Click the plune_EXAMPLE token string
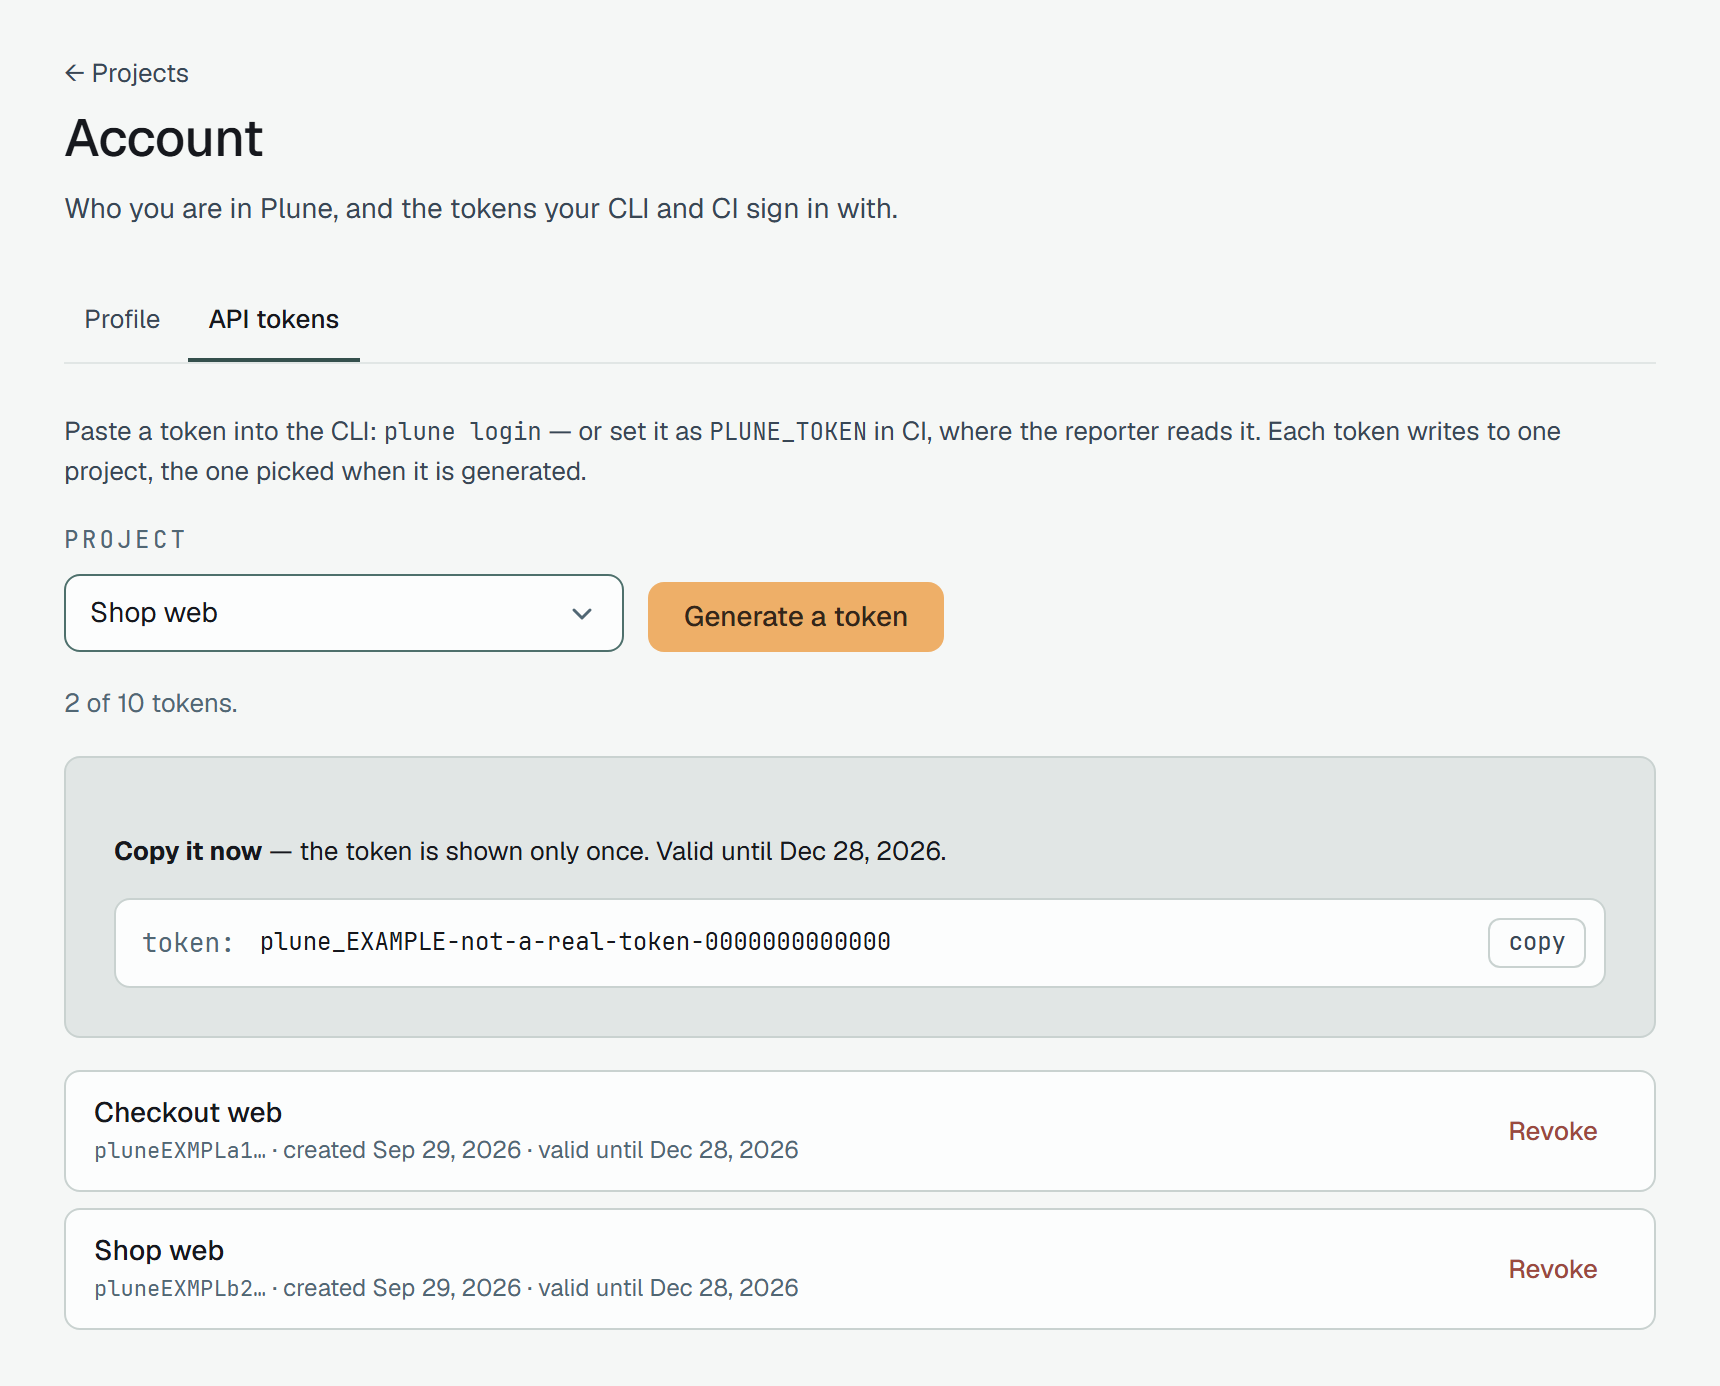This screenshot has width=1720, height=1386. click(x=575, y=942)
